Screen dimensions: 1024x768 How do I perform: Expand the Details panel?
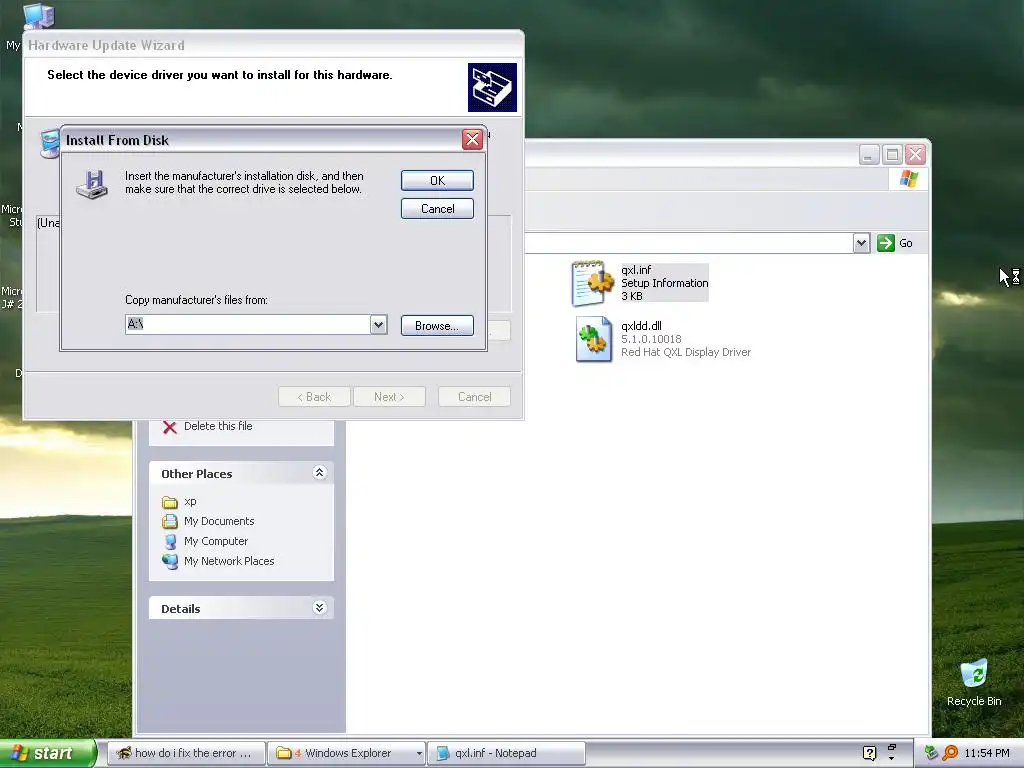click(x=319, y=608)
